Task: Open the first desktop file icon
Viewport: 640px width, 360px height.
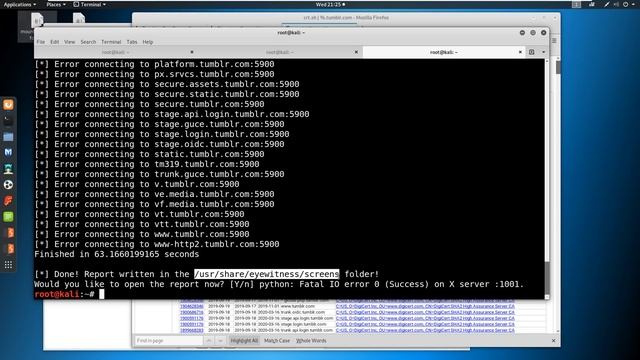Action: 37,20
